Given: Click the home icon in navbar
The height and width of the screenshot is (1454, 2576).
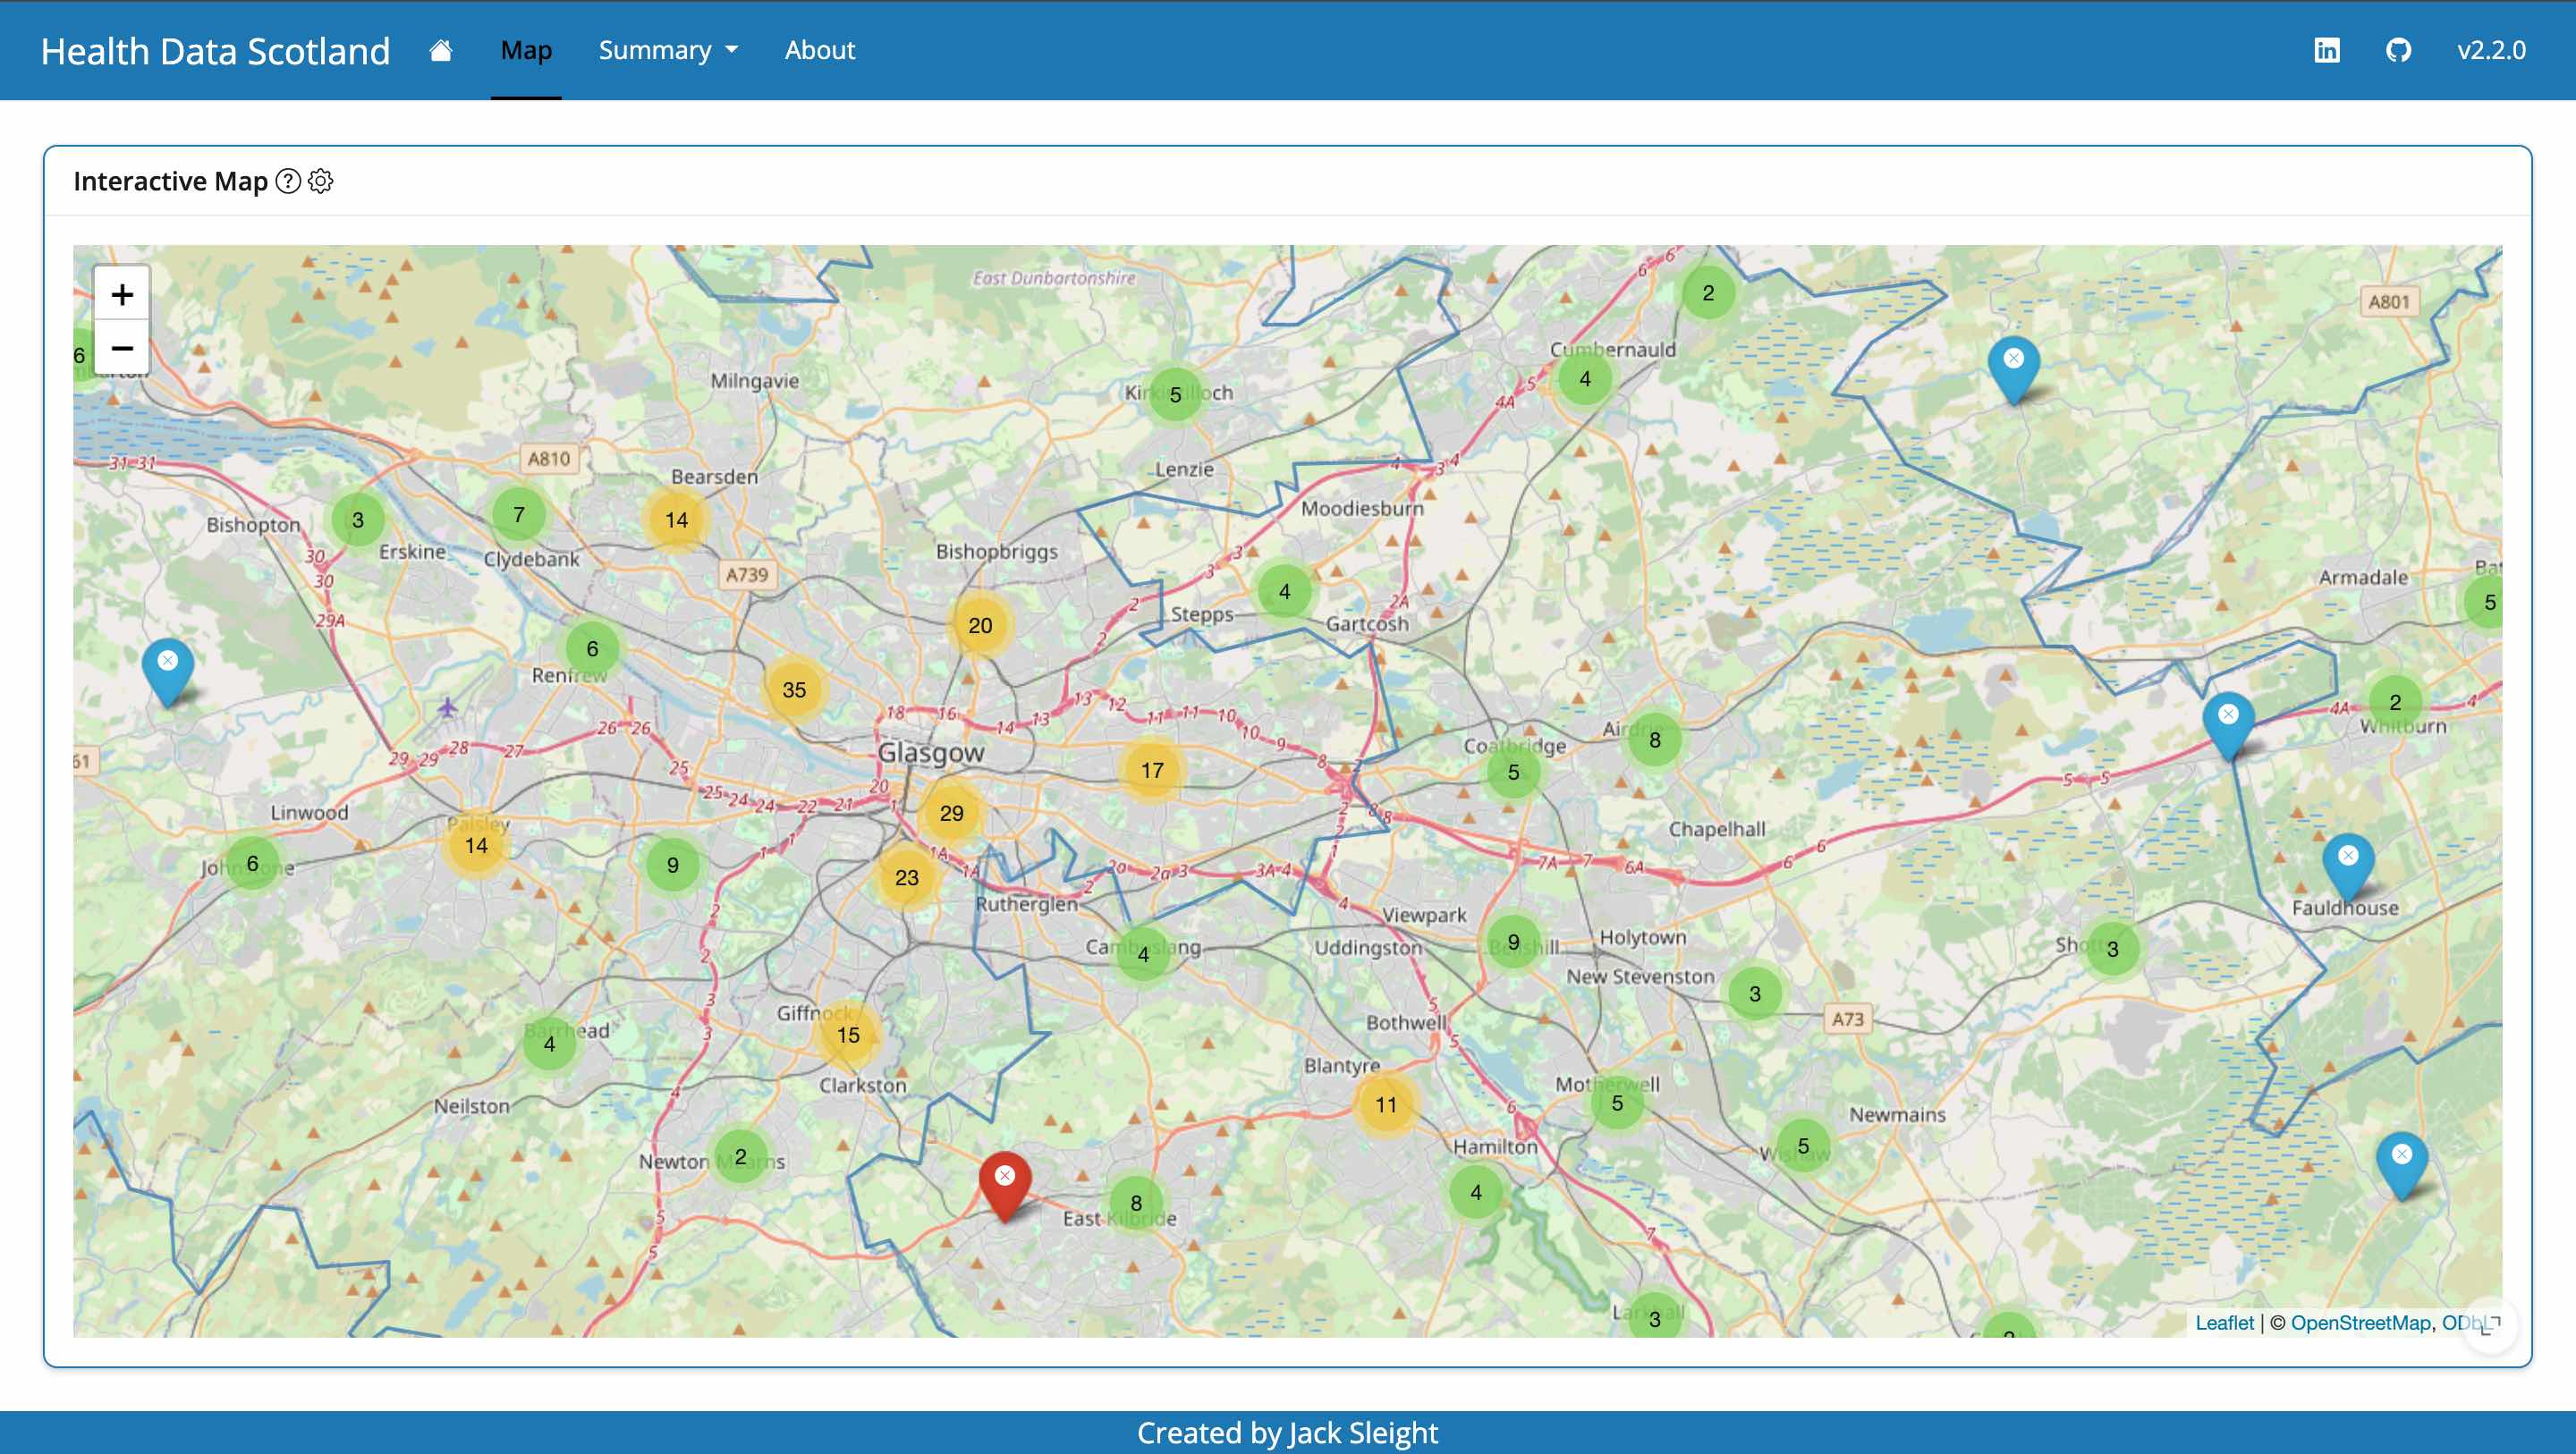Looking at the screenshot, I should 441,50.
